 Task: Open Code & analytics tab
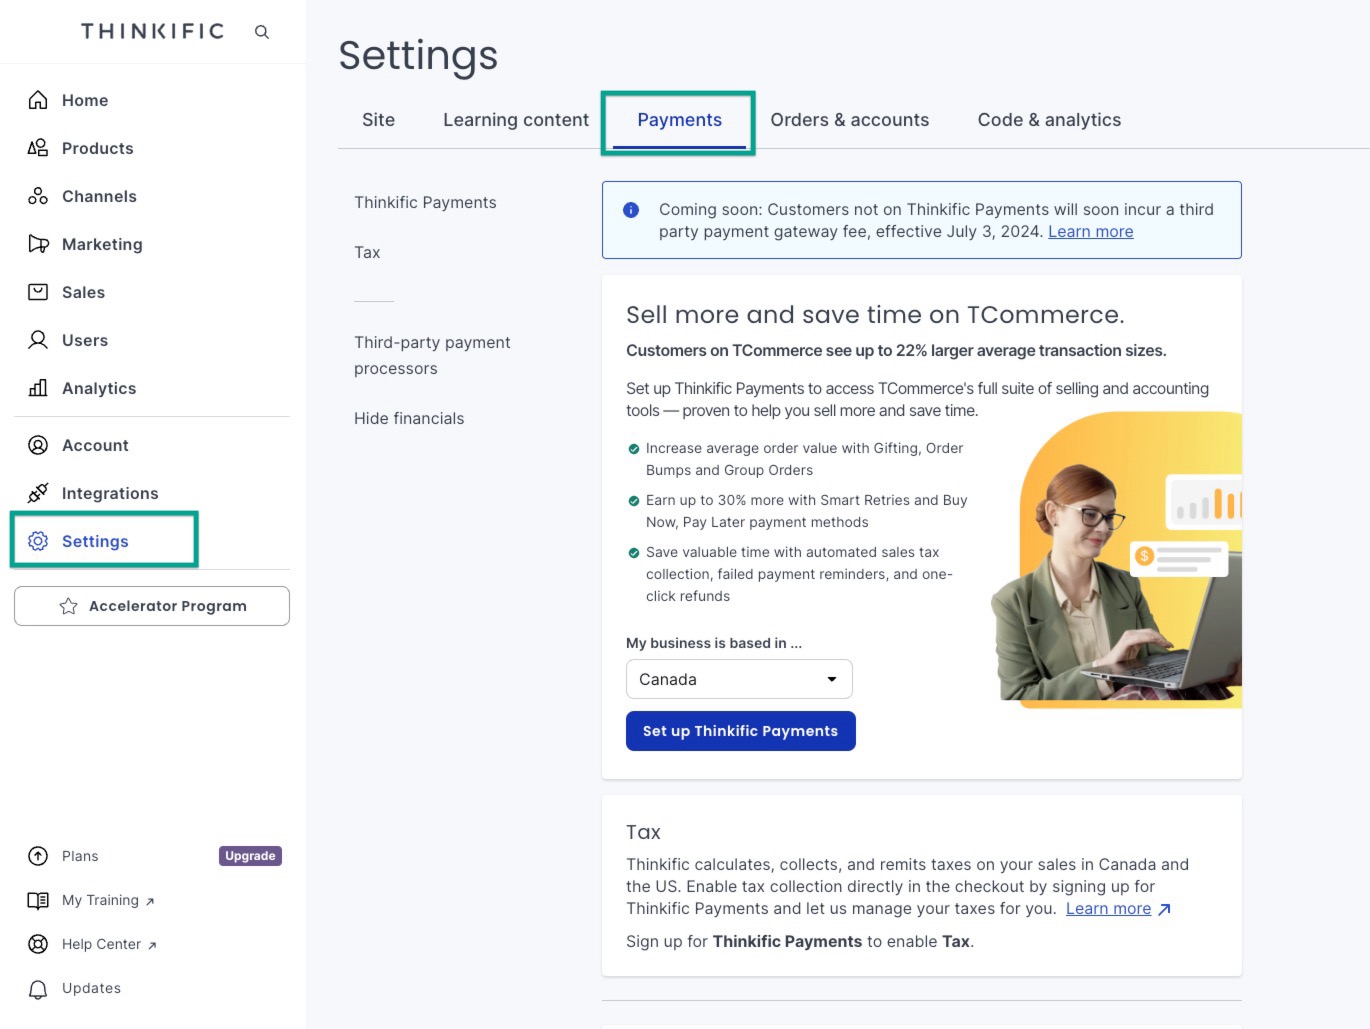tap(1049, 120)
